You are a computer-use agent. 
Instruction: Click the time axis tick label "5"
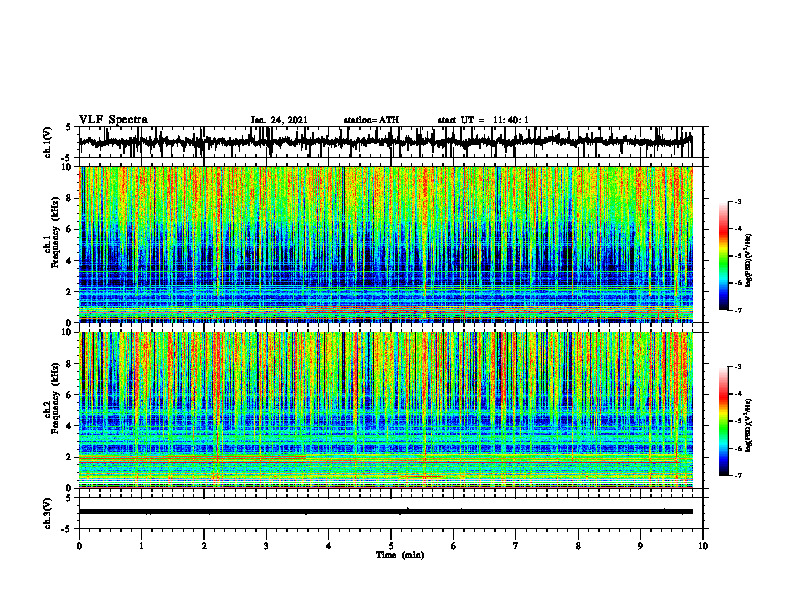tap(391, 546)
